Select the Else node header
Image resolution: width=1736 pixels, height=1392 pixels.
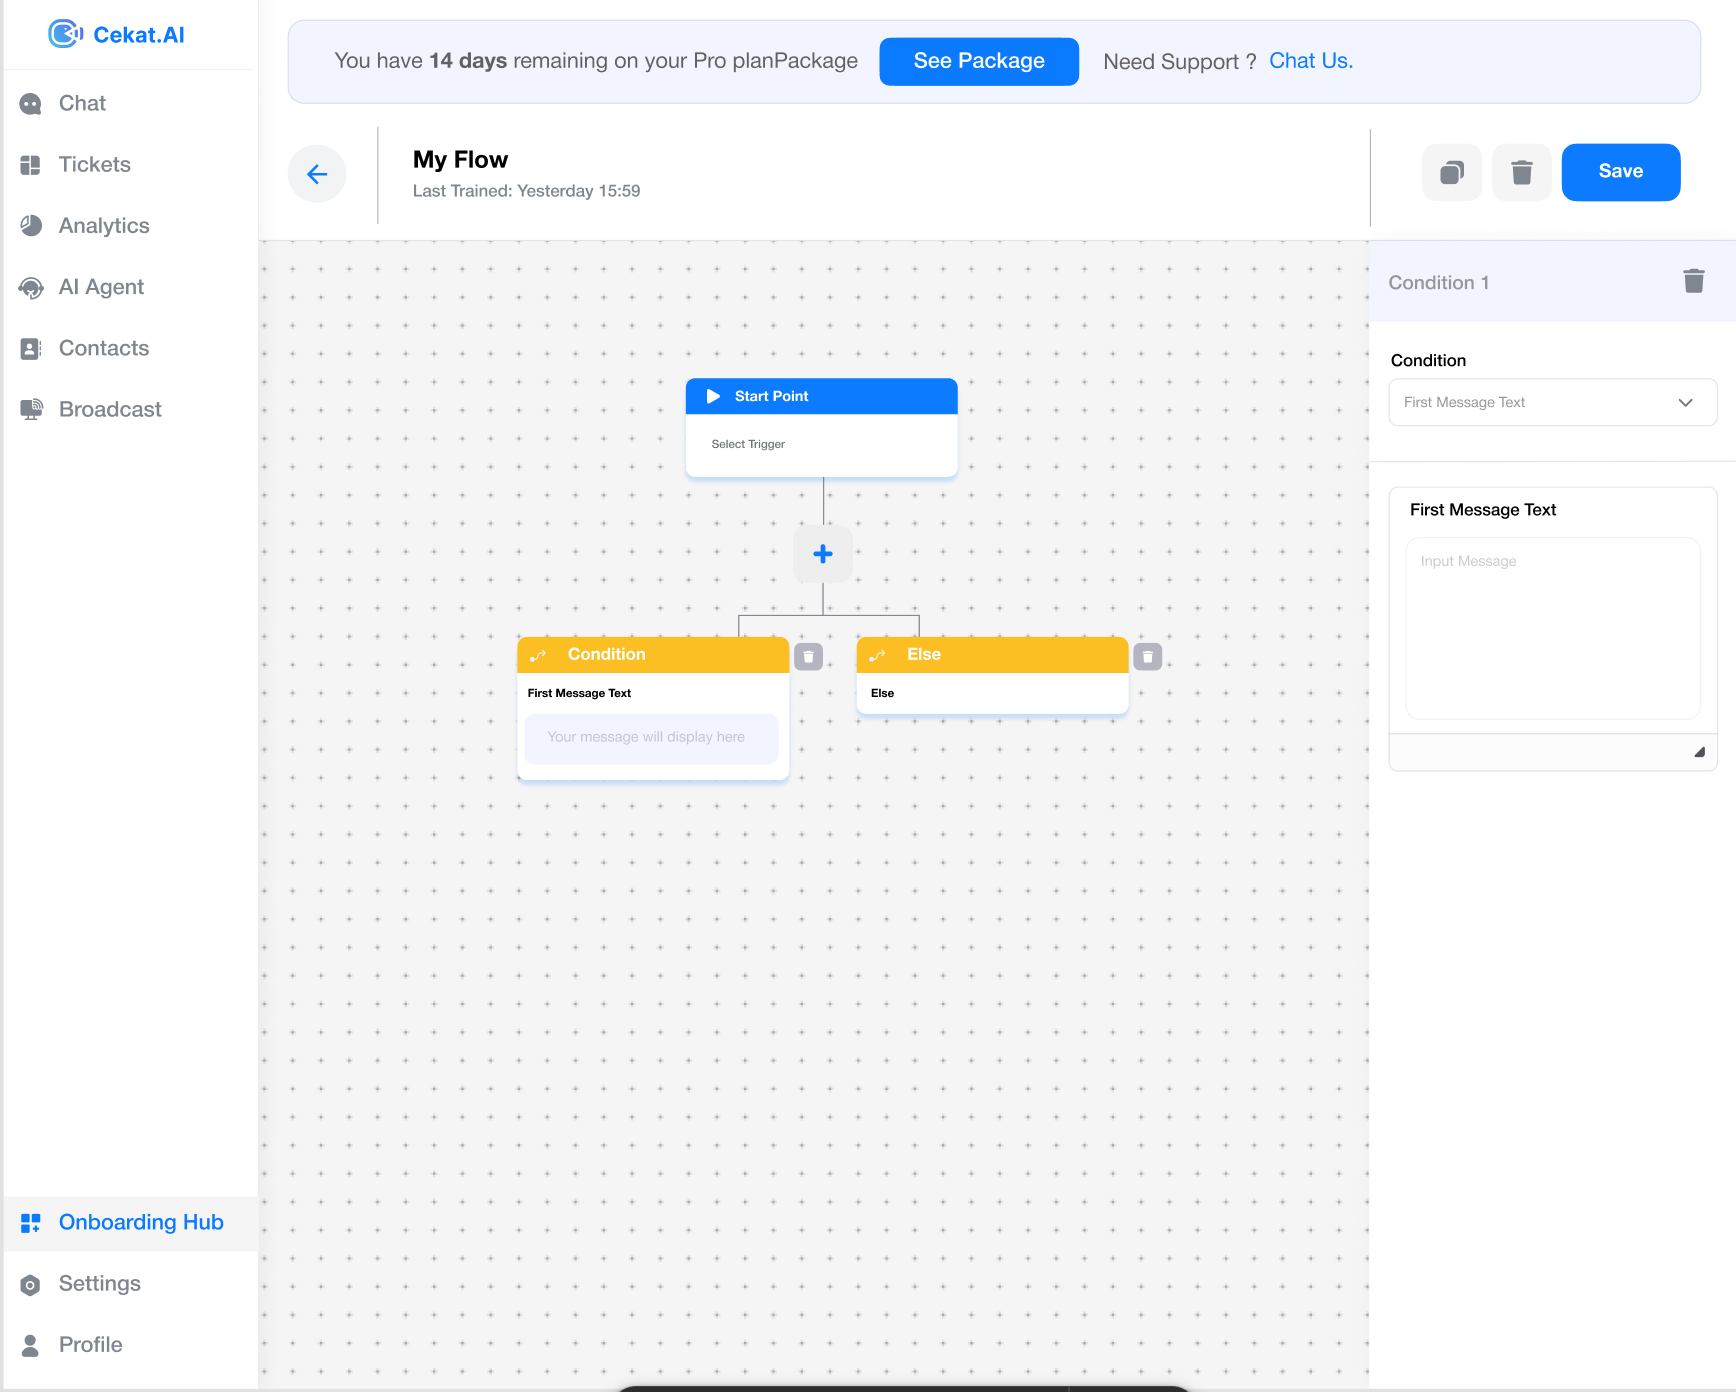tap(992, 654)
